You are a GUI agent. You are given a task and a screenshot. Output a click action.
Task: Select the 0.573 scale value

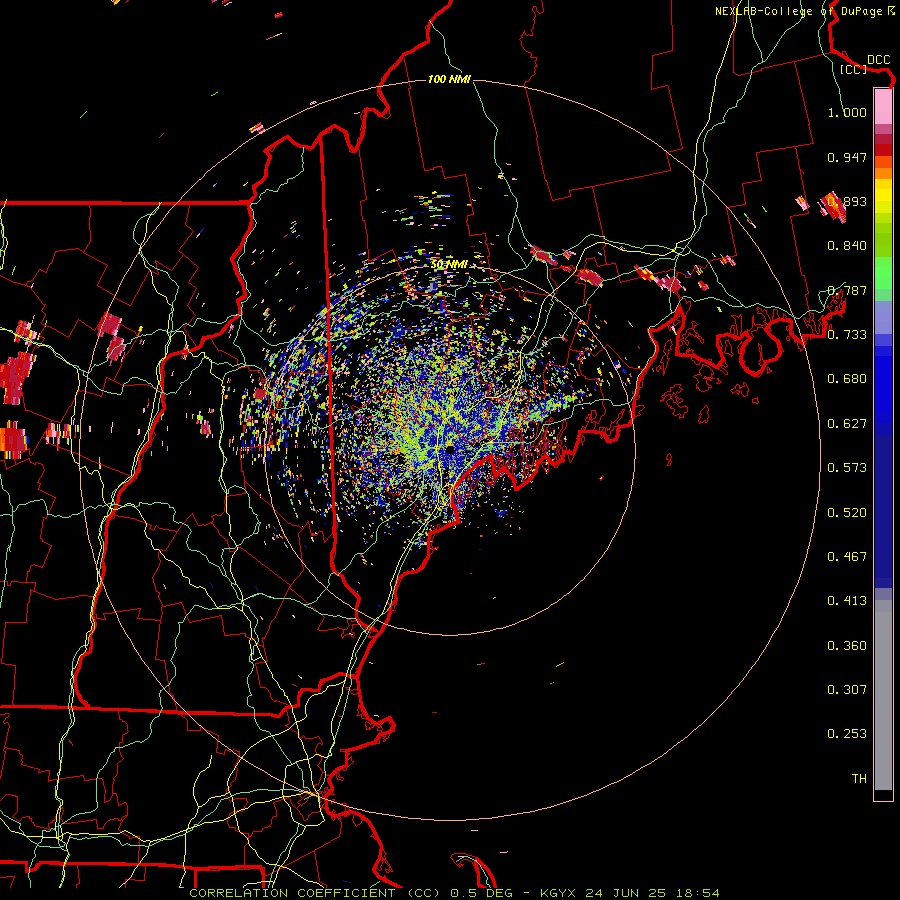847,468
